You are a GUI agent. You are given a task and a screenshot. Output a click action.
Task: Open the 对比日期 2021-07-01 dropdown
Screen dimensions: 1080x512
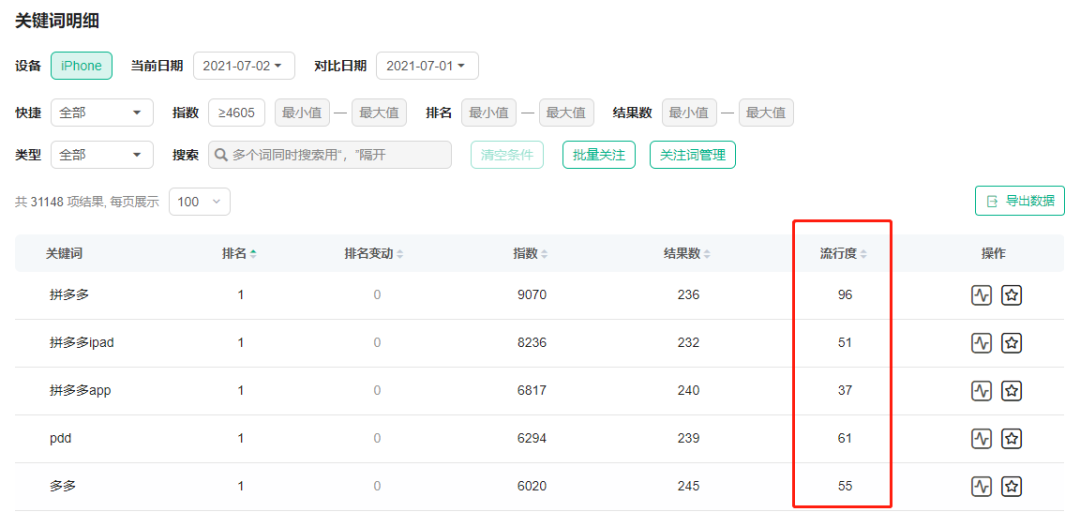click(427, 65)
